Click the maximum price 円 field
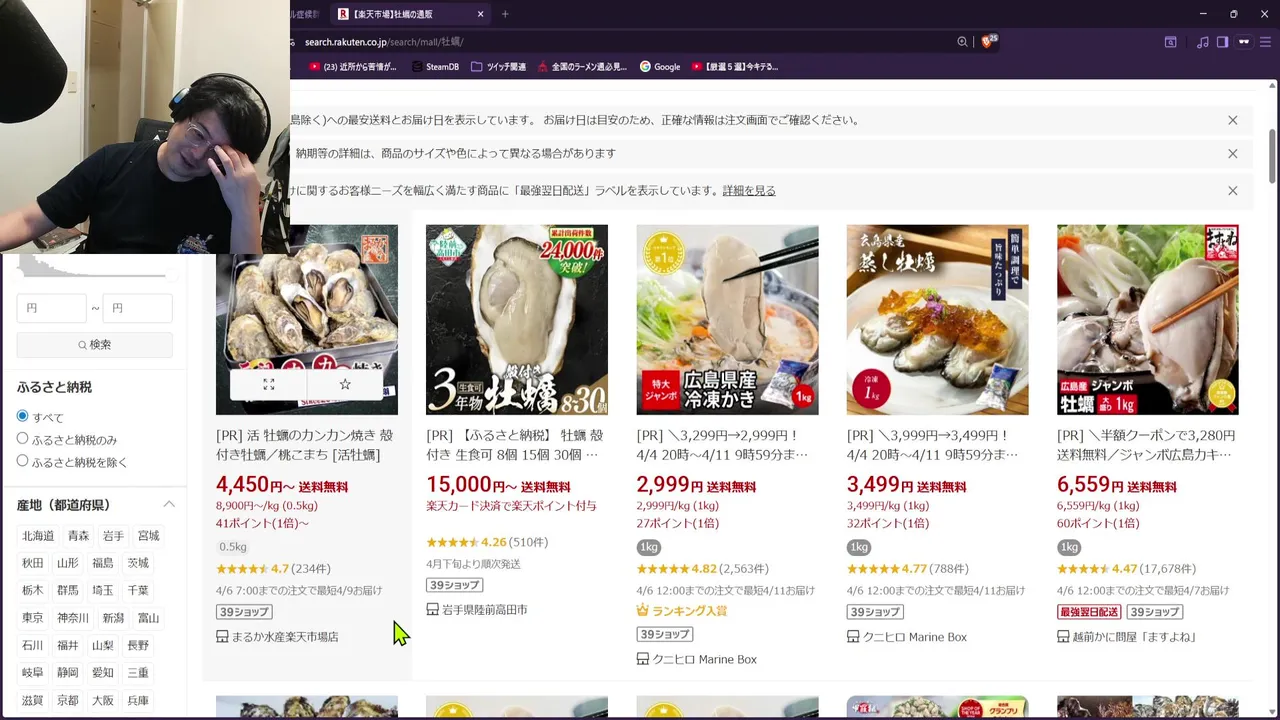Image resolution: width=1280 pixels, height=720 pixels. click(138, 308)
